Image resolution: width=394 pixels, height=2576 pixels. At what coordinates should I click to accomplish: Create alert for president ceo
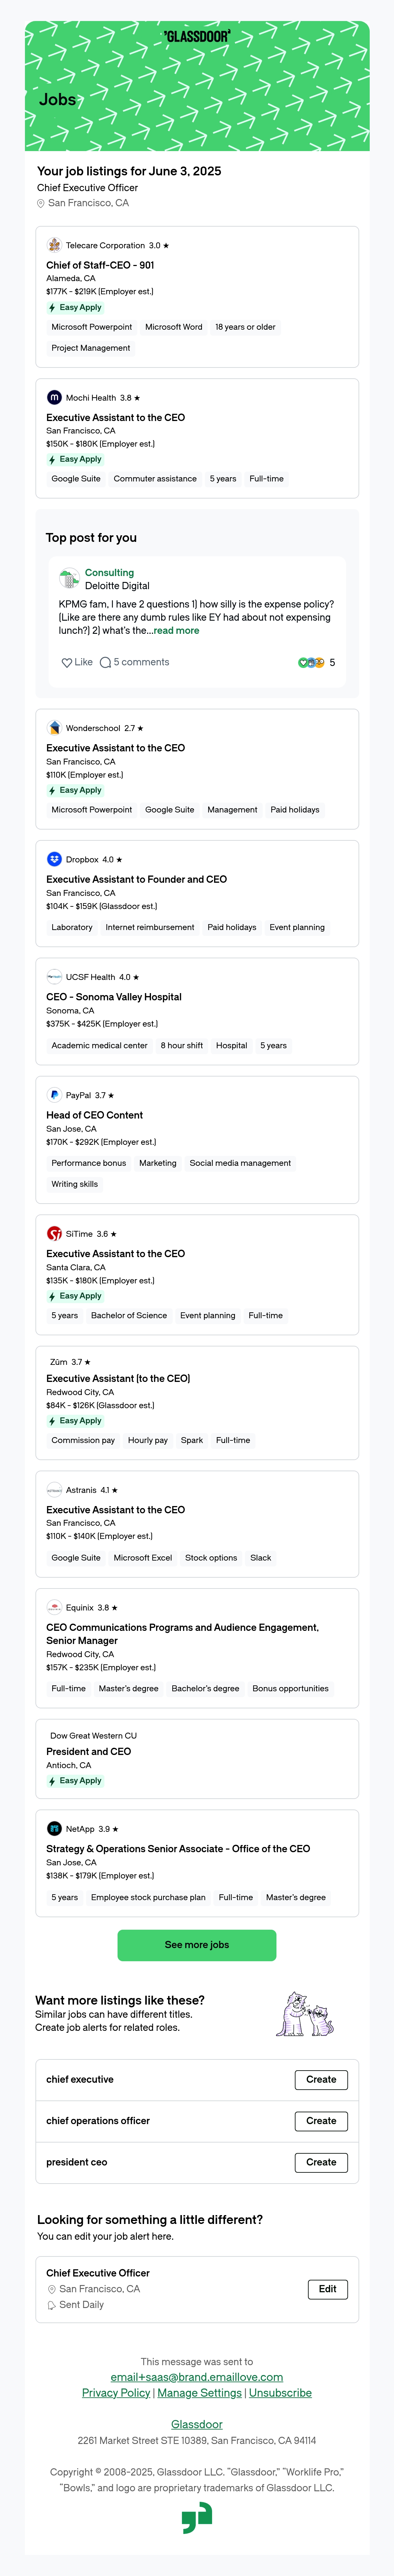coord(321,2162)
